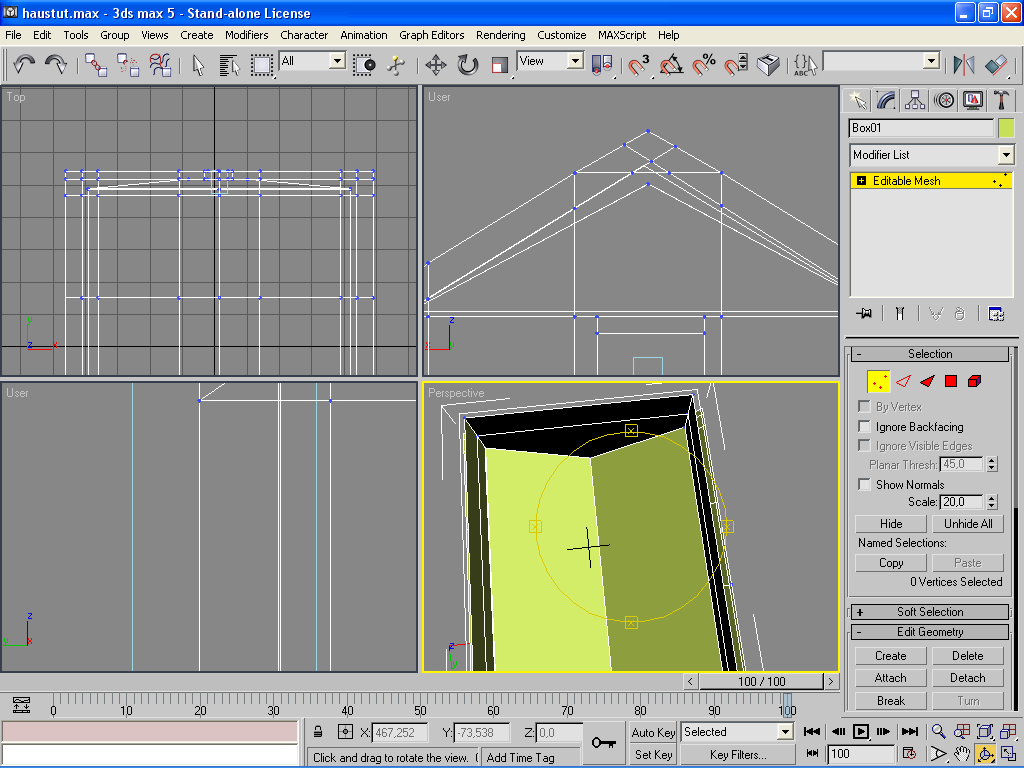This screenshot has height=768, width=1024.
Task: Toggle the Set Key mode button
Action: (653, 754)
